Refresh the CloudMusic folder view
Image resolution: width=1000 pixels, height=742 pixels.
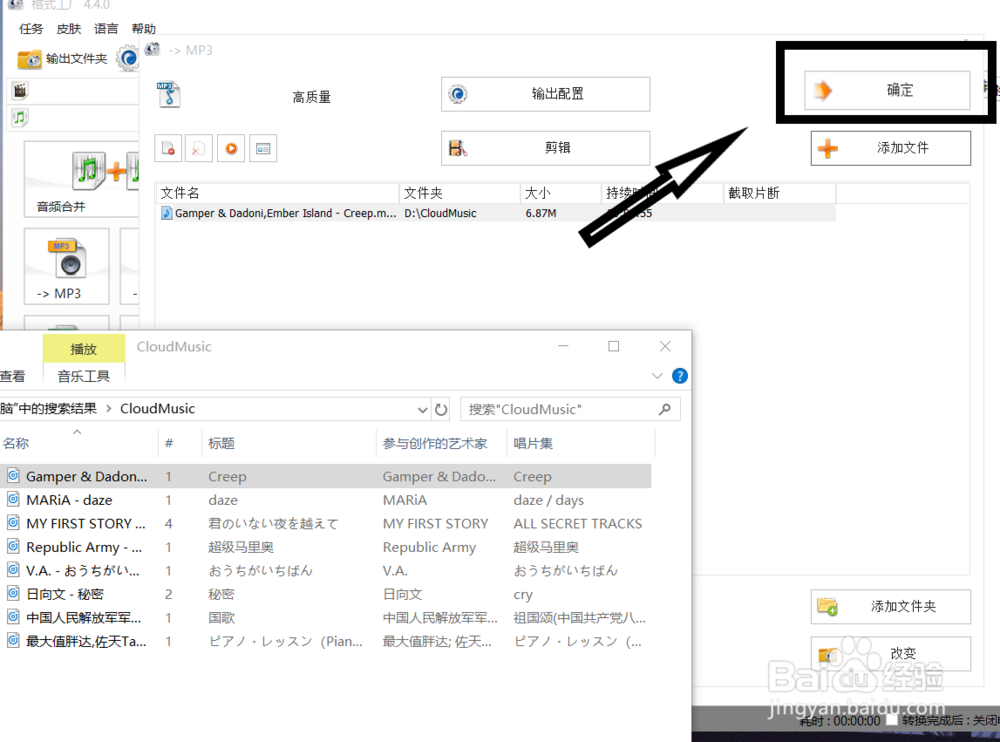tap(441, 410)
